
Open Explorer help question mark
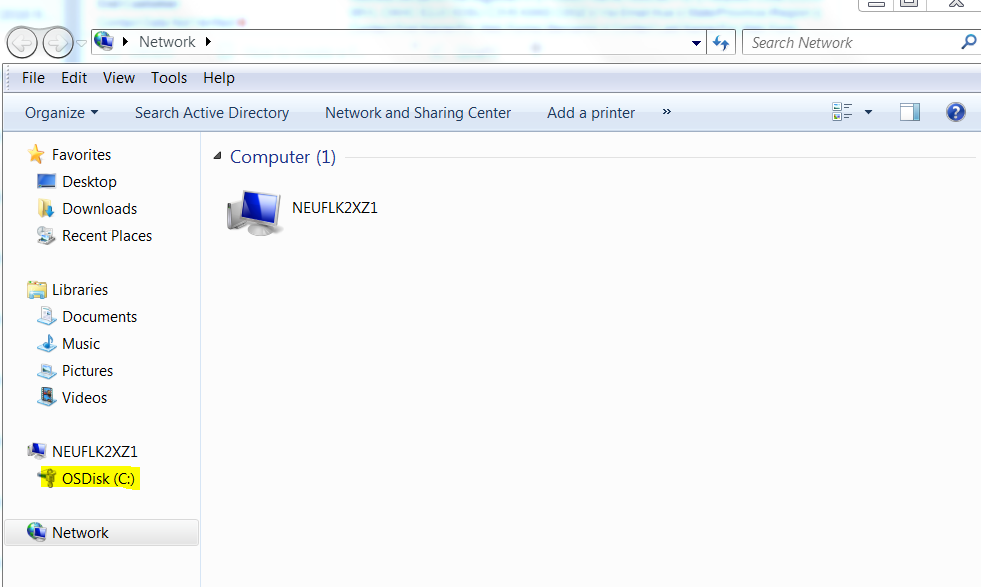point(955,112)
